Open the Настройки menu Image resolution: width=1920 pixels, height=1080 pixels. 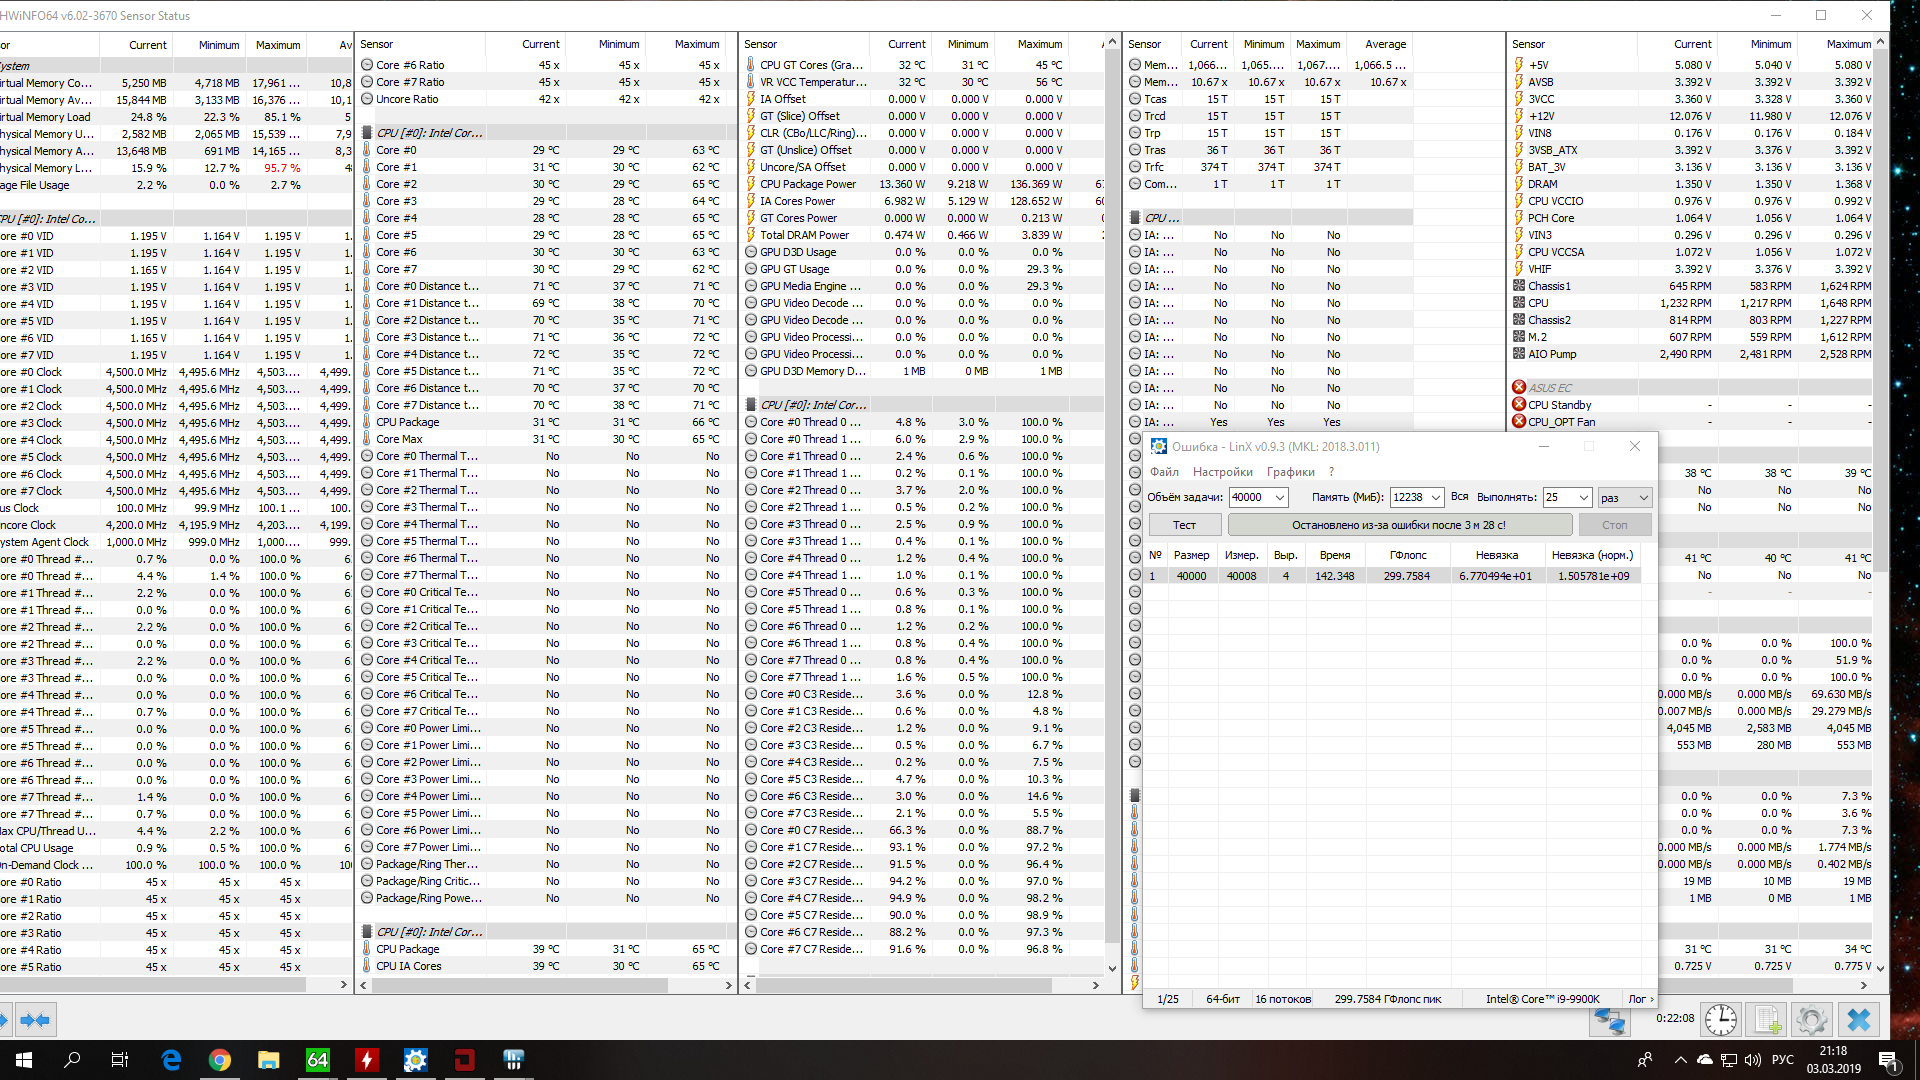pos(1222,472)
